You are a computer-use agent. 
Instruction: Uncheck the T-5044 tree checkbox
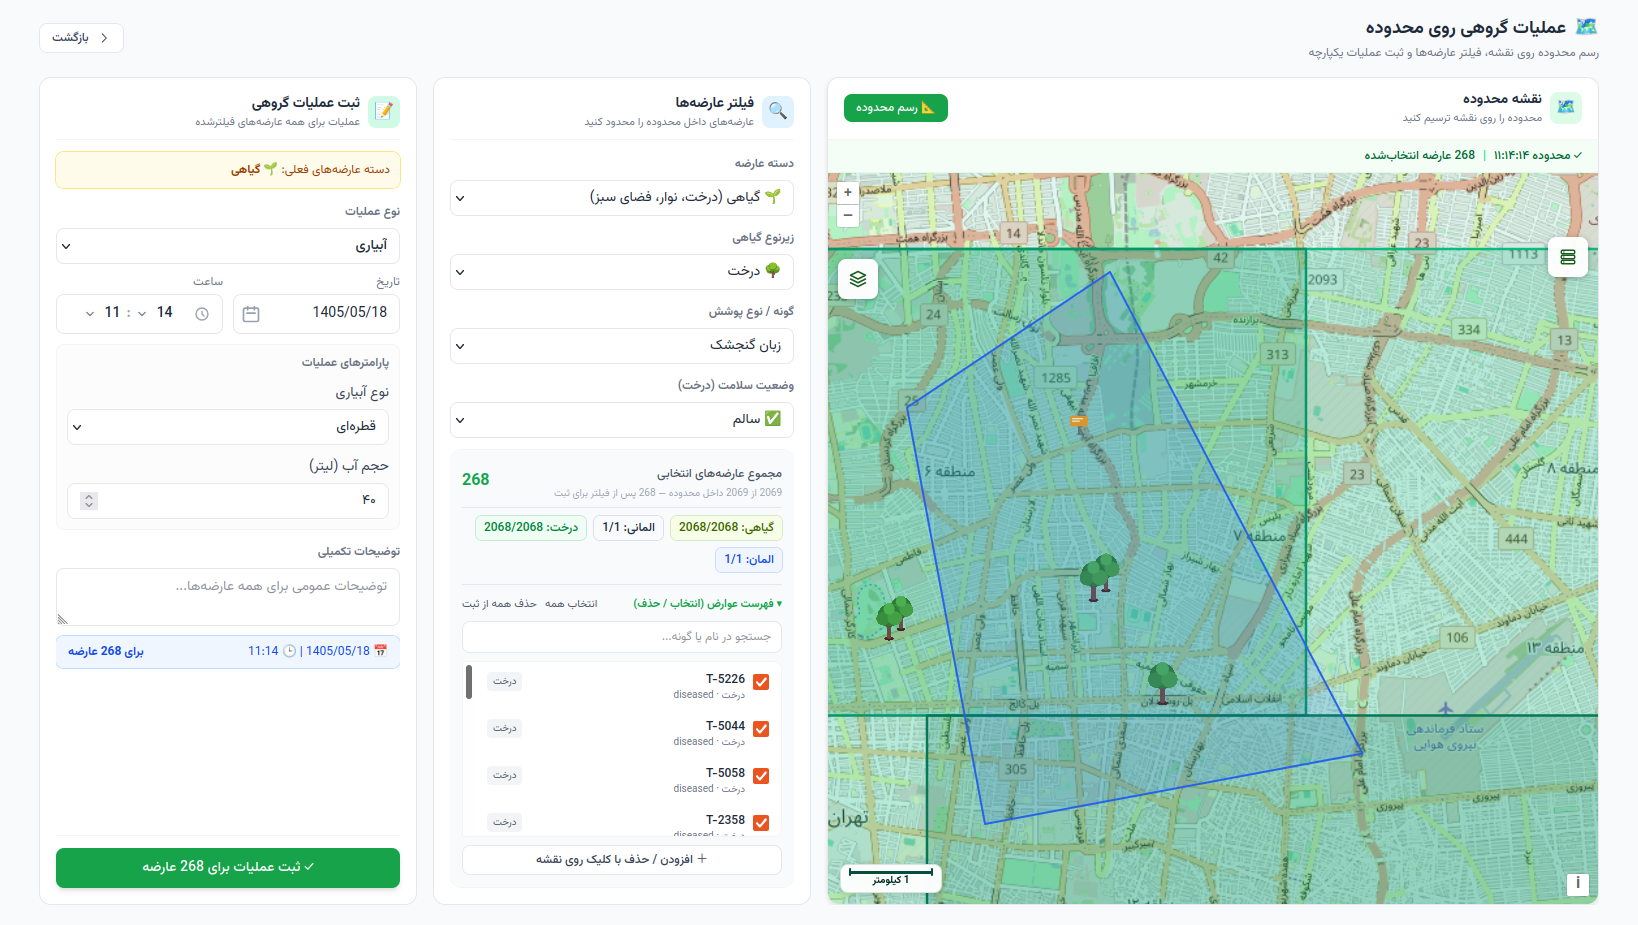[761, 729]
